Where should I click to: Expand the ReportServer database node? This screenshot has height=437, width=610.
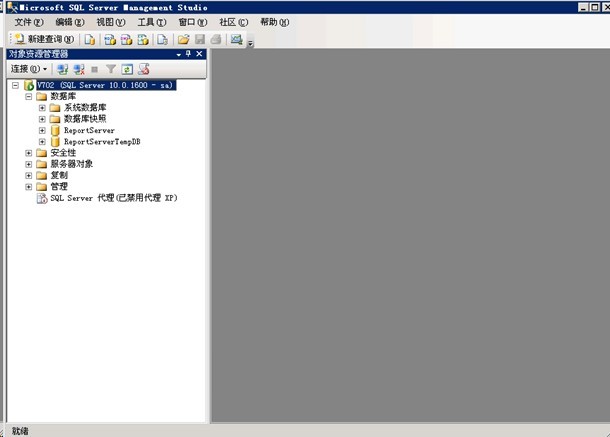(42, 130)
